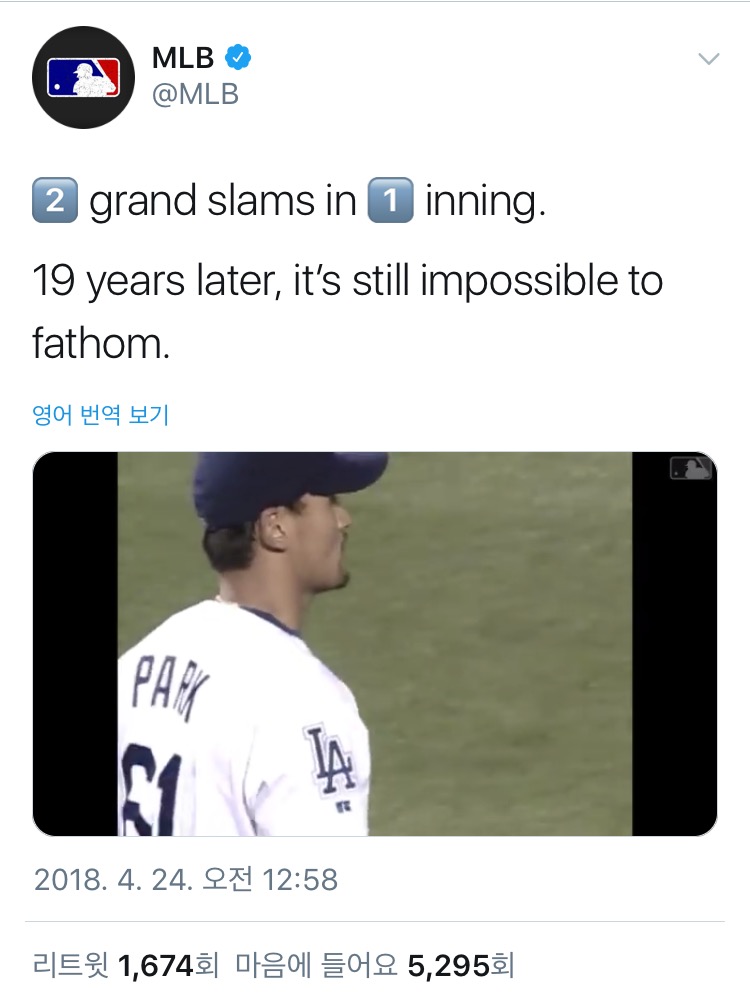Click the number 2 keycap emoji

pos(56,202)
